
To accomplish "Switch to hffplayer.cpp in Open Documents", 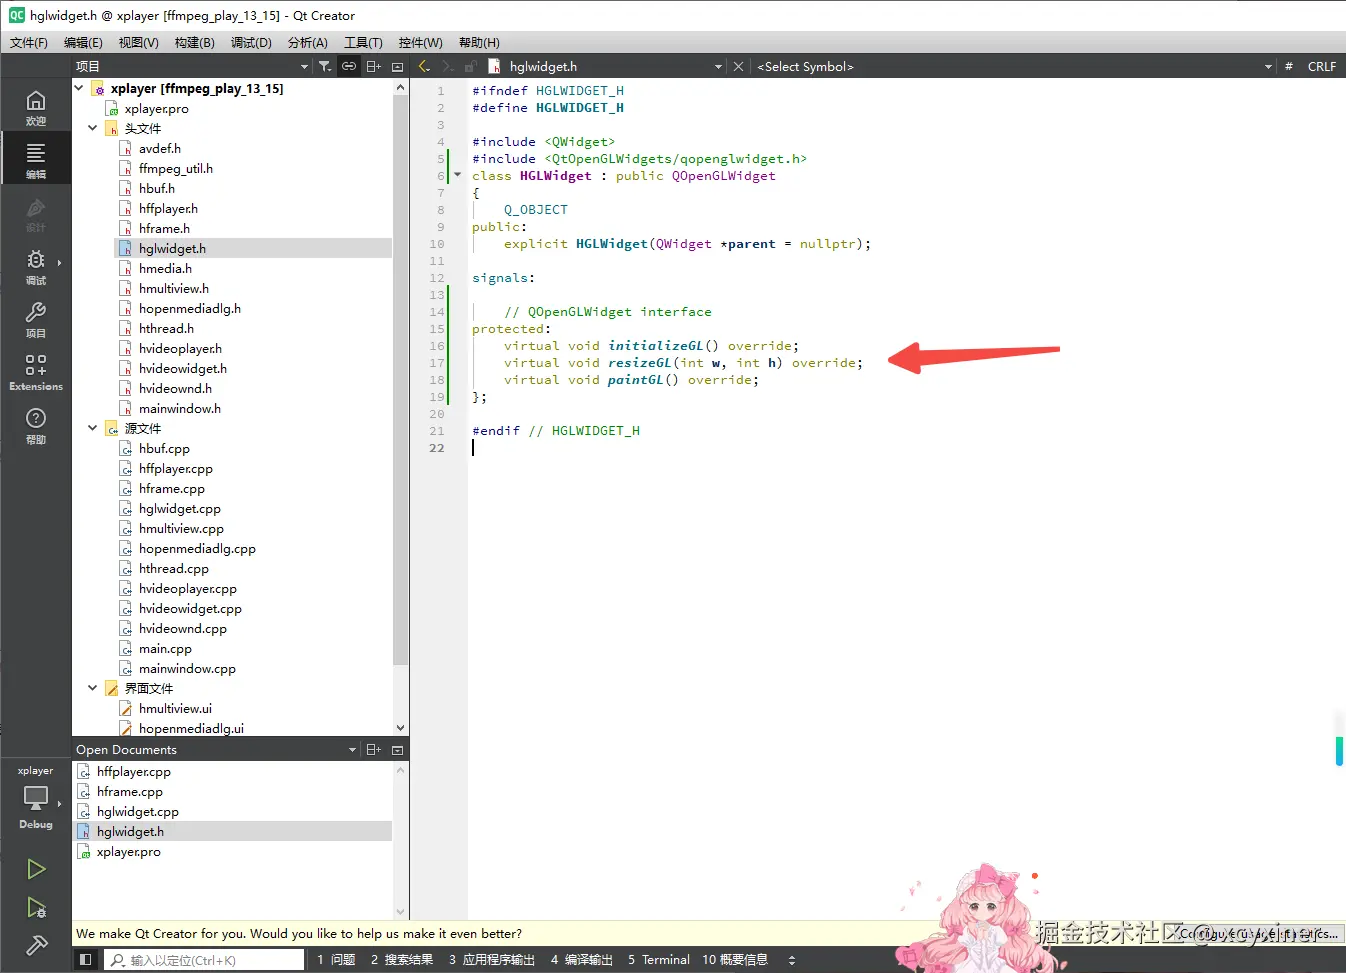I will (x=133, y=771).
